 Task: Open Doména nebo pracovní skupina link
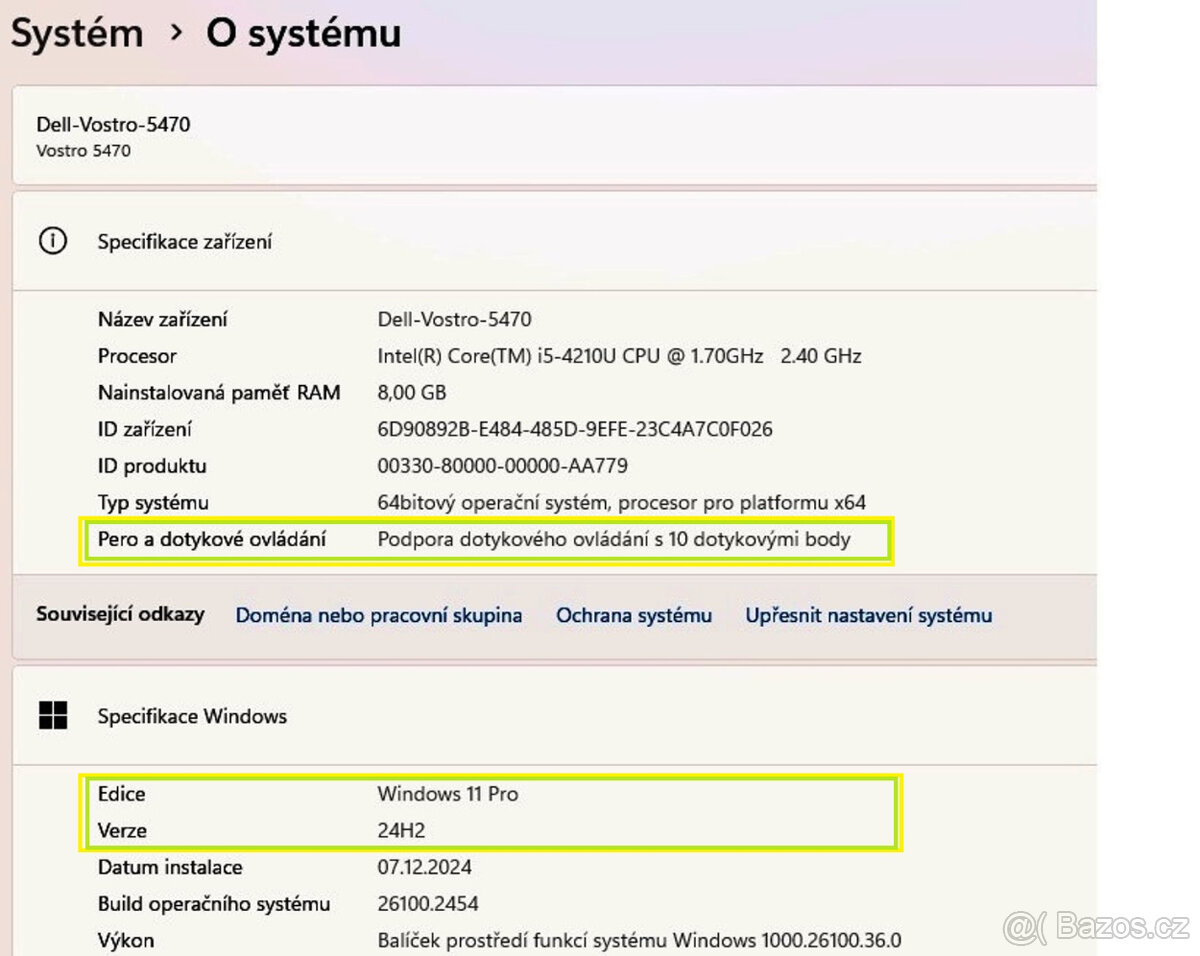[378, 615]
